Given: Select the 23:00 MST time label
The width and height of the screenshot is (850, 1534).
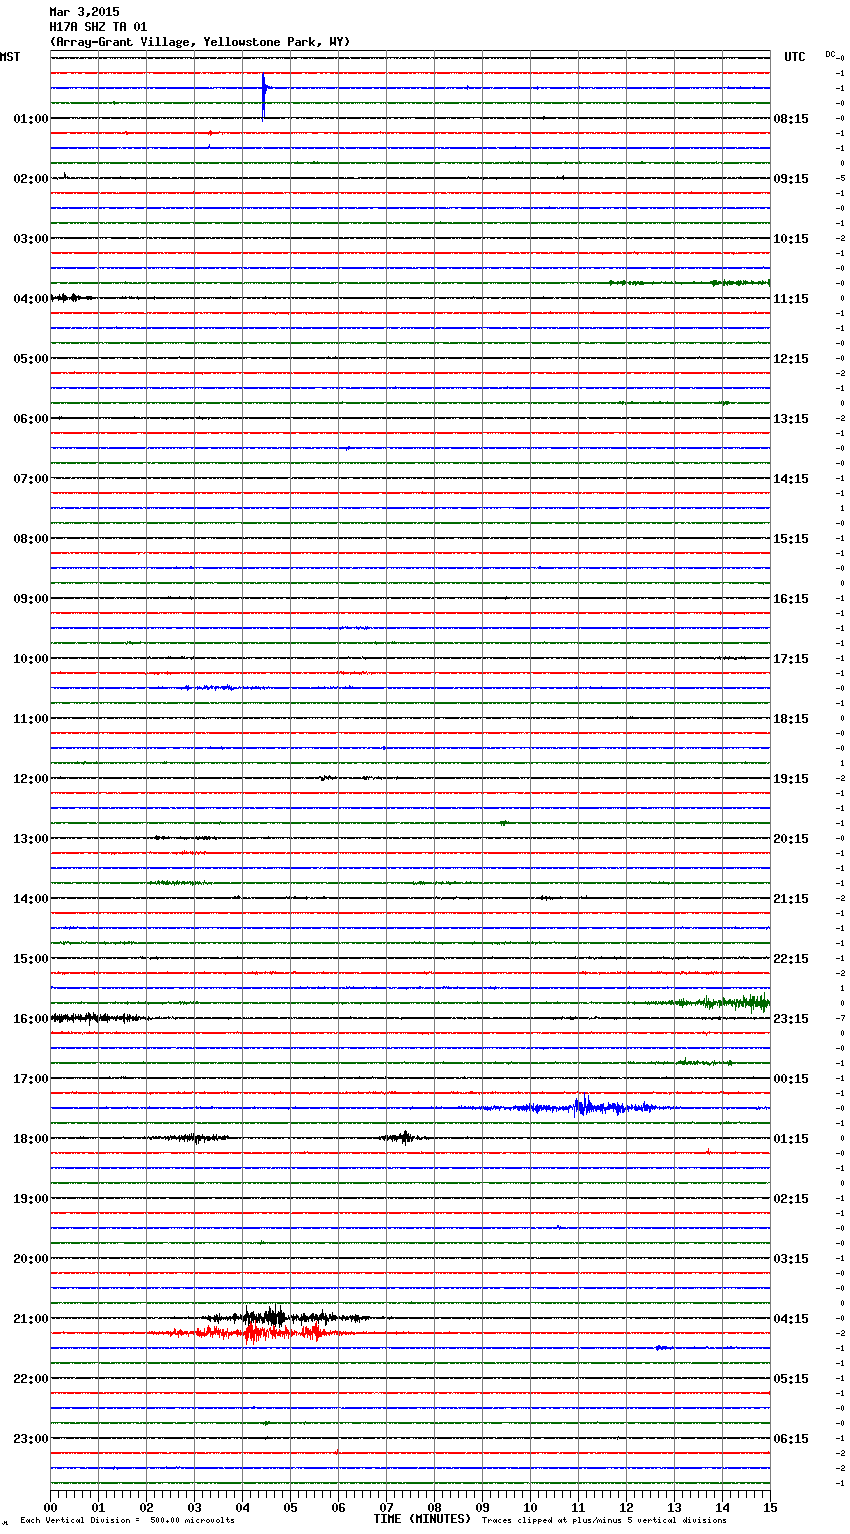Looking at the screenshot, I should 31,1439.
